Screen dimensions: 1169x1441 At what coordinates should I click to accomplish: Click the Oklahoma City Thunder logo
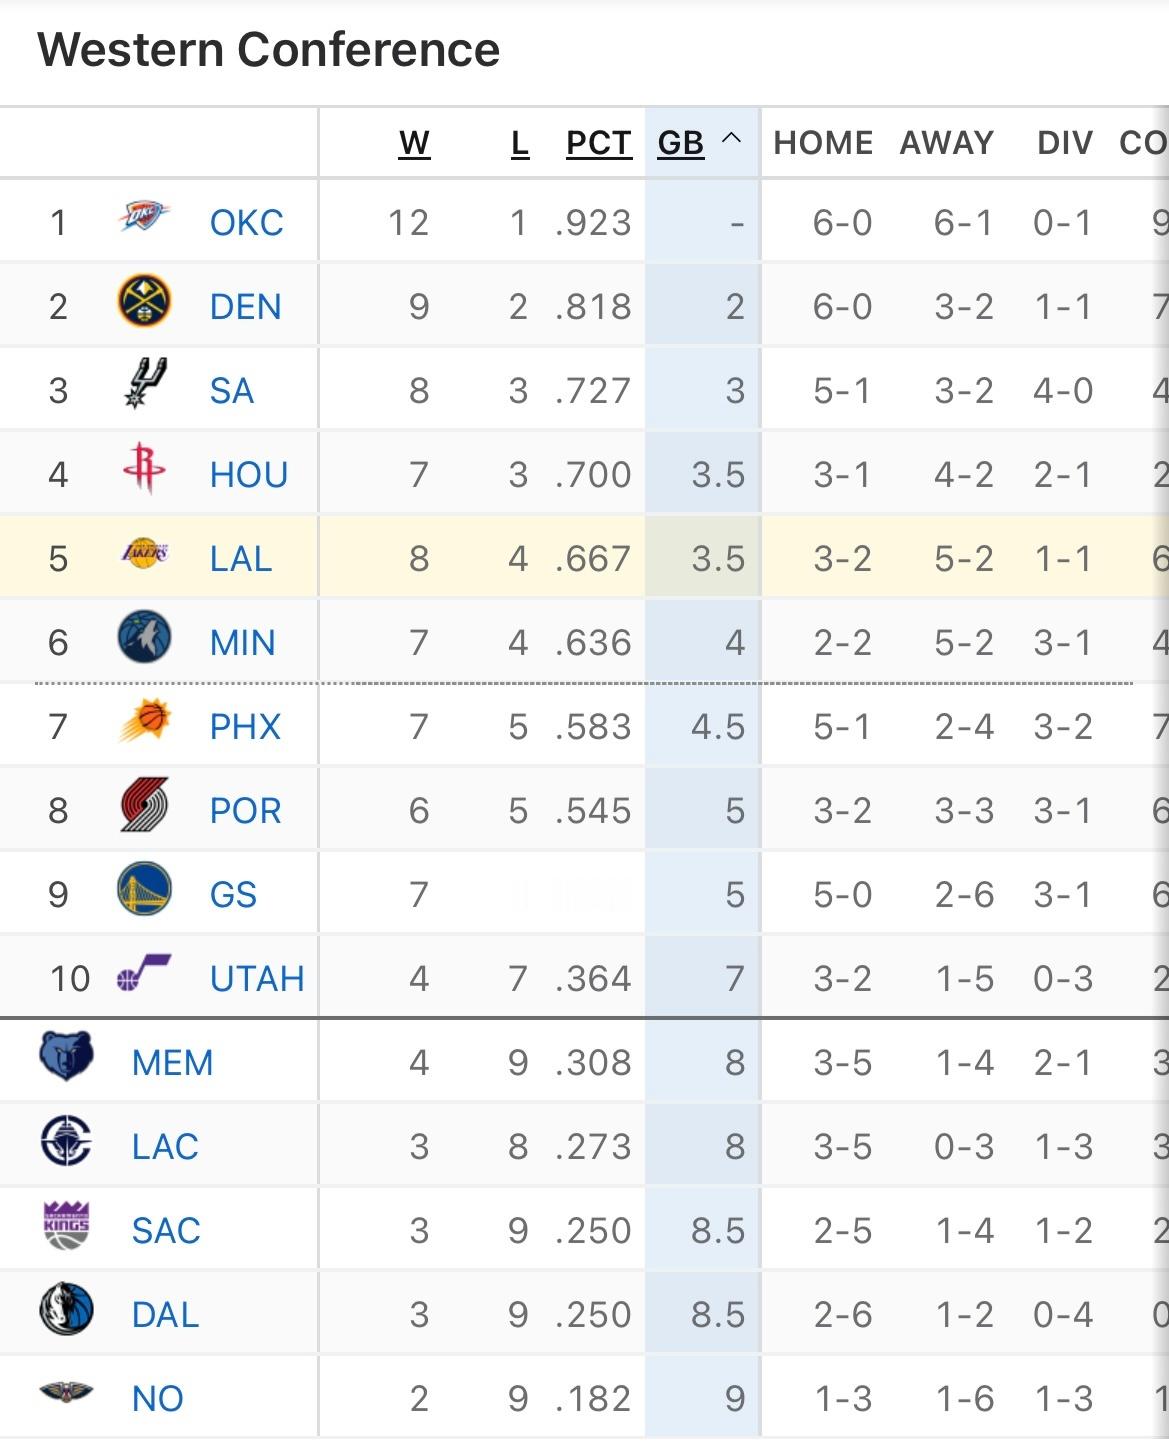(x=144, y=217)
